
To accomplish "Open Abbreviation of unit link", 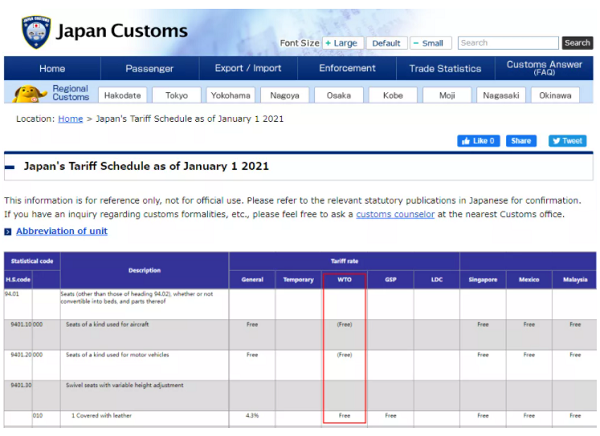I will tap(62, 231).
